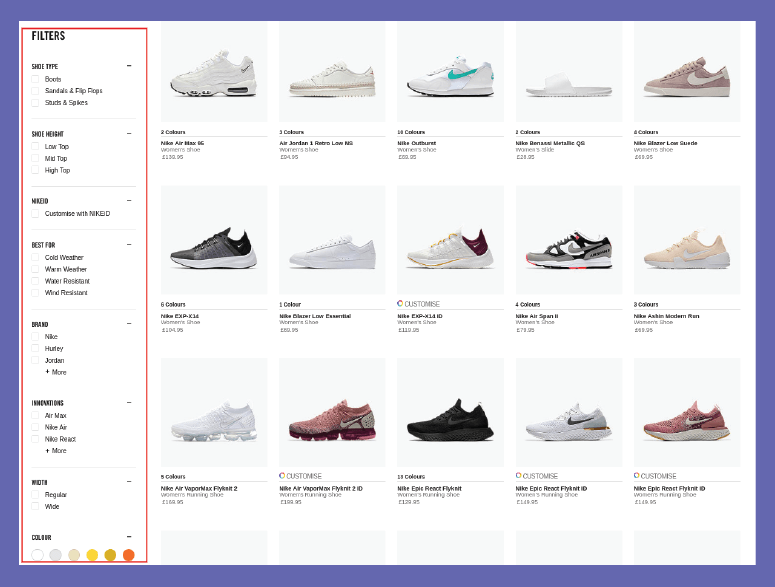
Task: Click '10 Colours' above Nike Outburst
Action: (411, 132)
